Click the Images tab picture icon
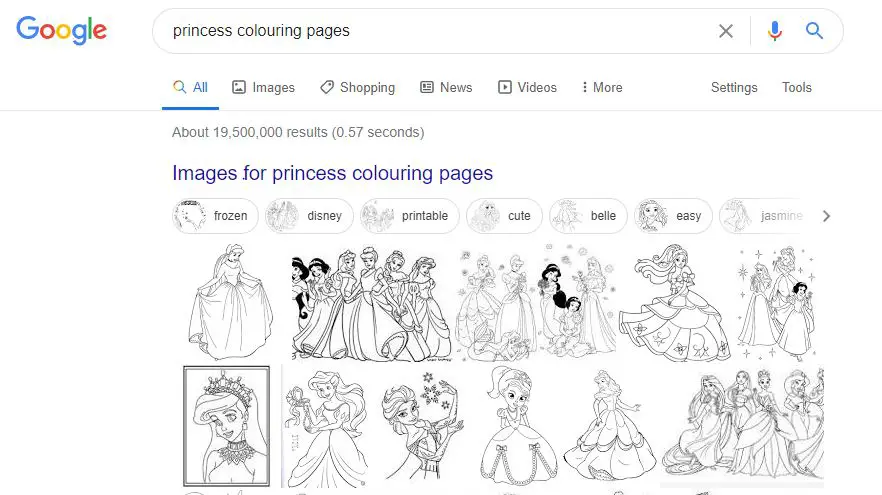This screenshot has height=495, width=882. (x=239, y=87)
